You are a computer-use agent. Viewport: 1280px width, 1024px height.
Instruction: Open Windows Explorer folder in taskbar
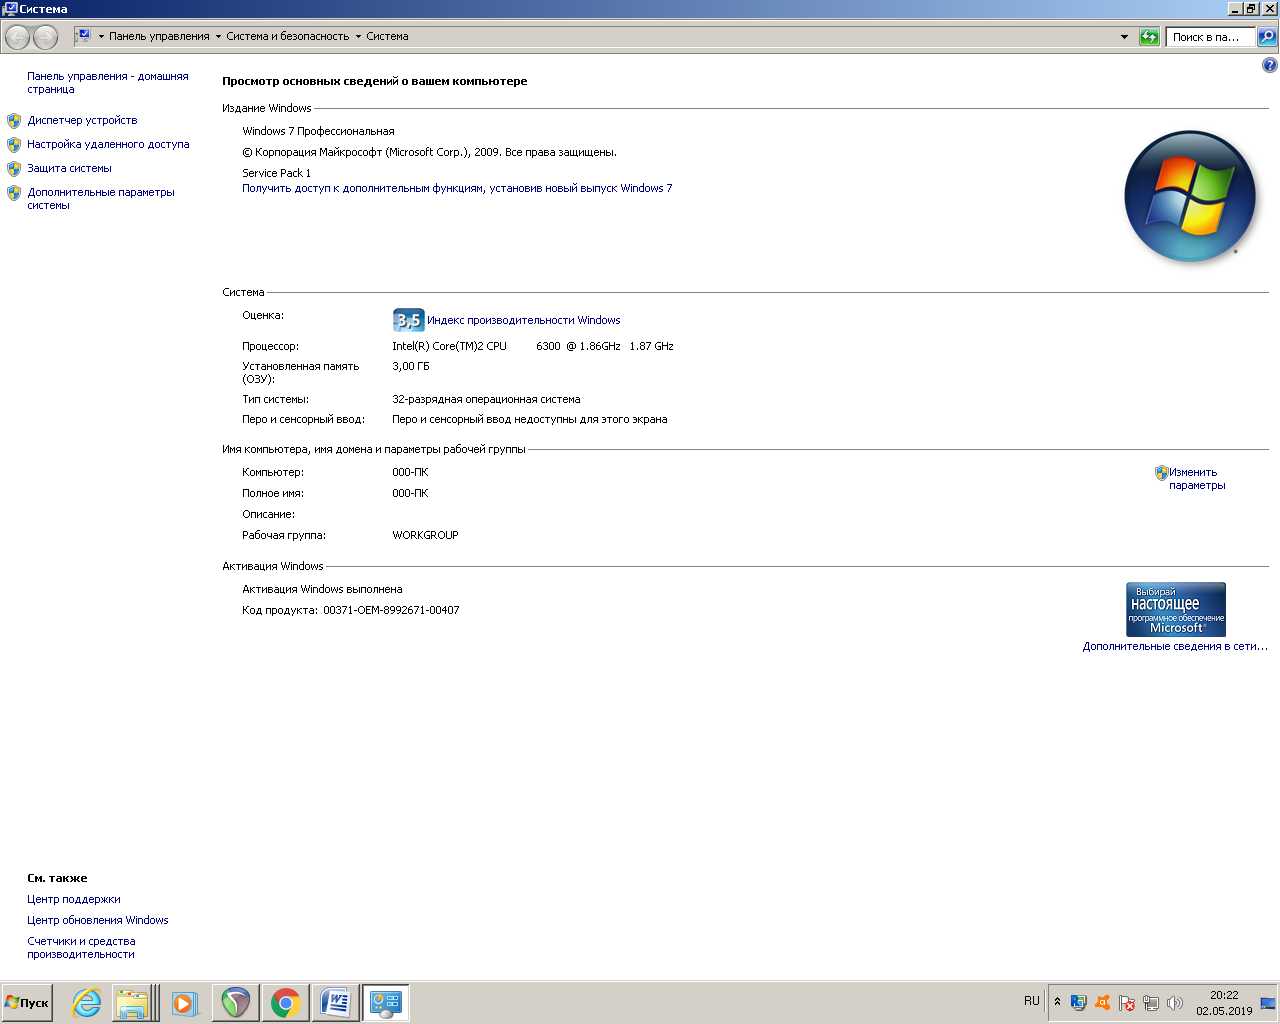click(x=133, y=1003)
